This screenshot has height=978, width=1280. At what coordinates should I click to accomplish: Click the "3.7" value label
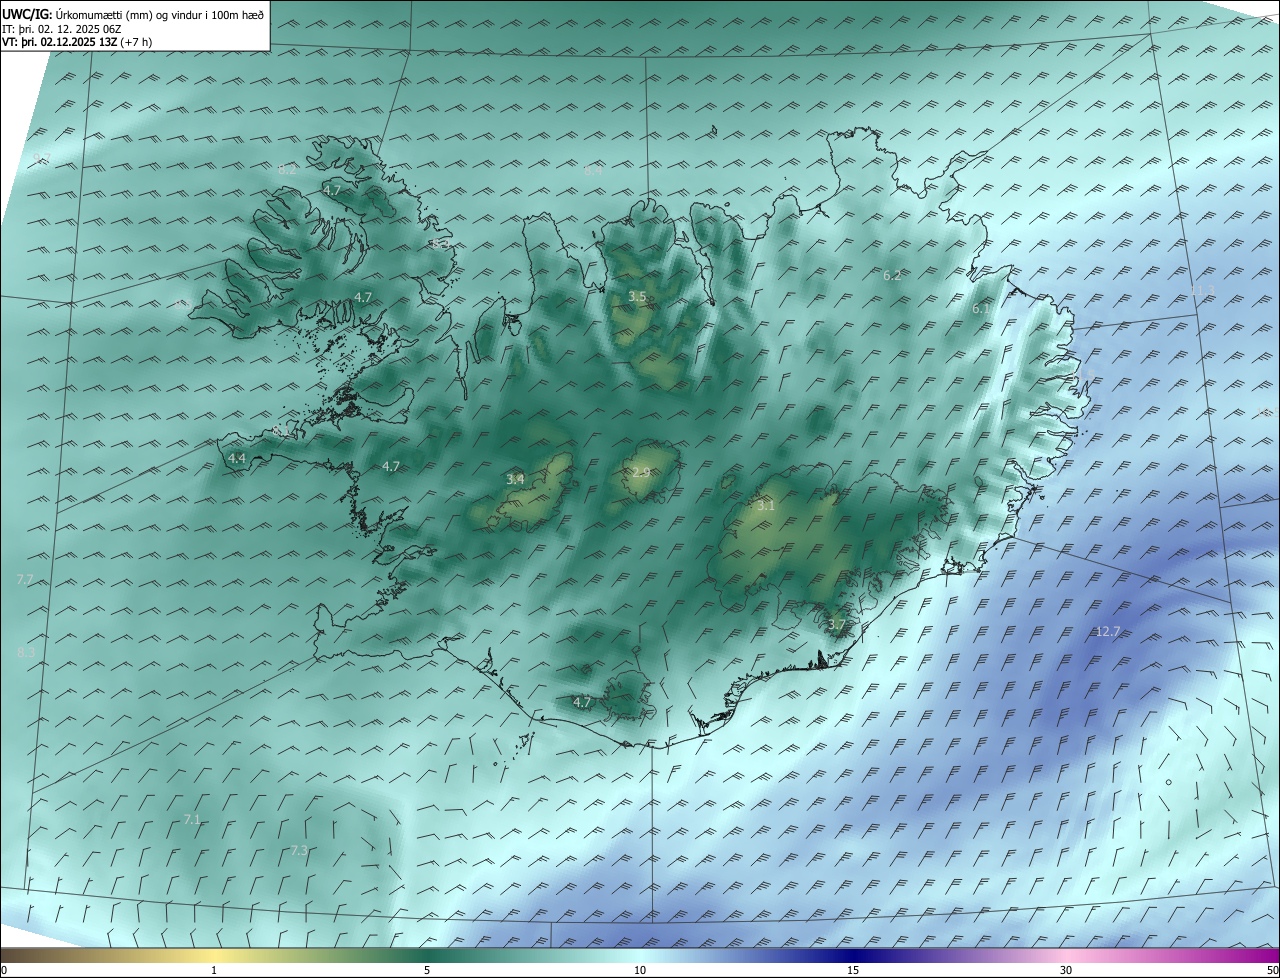click(x=837, y=625)
